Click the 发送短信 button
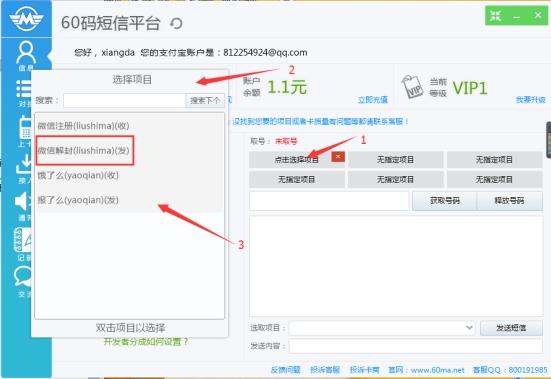Screen dimensions: 551x379 511,328
